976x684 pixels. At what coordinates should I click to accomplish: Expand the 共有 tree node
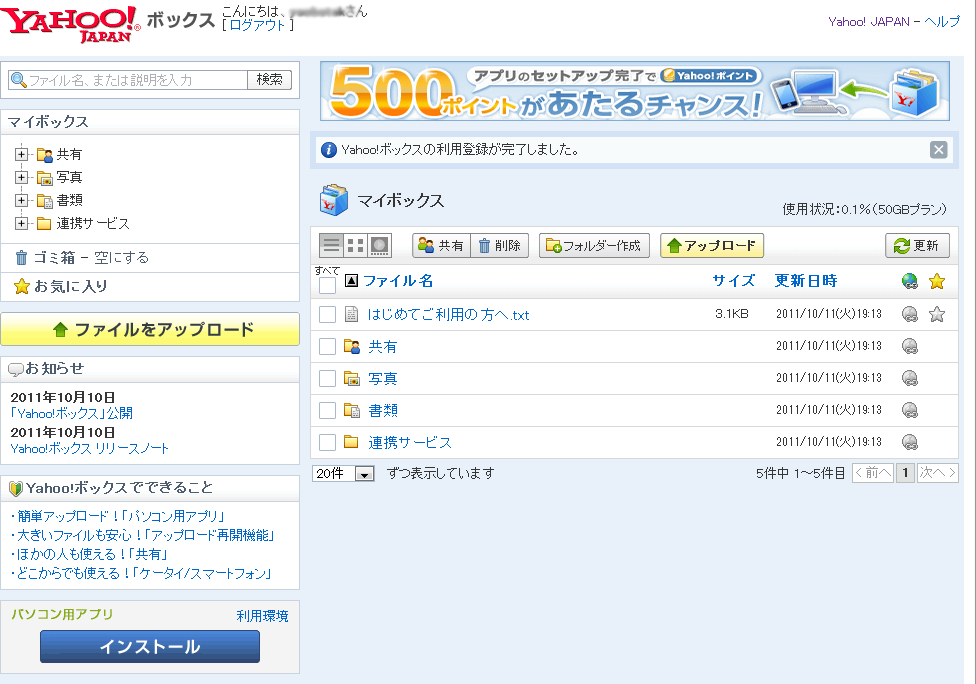click(x=22, y=154)
